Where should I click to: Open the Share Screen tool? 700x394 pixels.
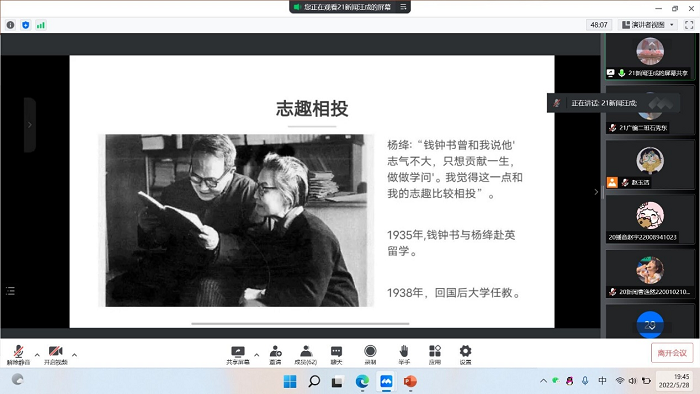[x=238, y=355]
